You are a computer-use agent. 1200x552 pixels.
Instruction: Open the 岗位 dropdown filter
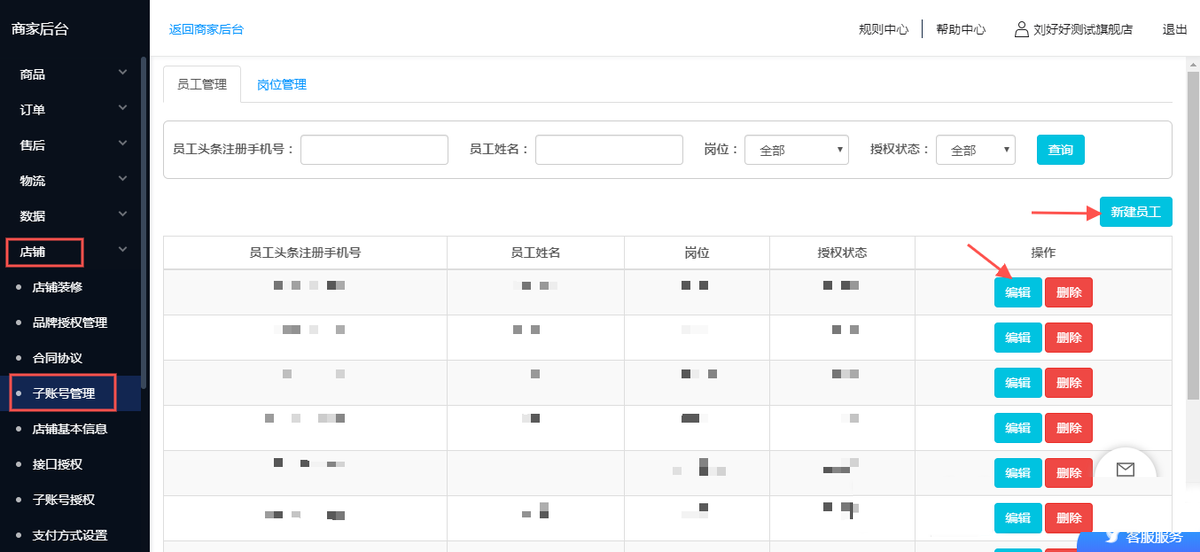point(797,150)
